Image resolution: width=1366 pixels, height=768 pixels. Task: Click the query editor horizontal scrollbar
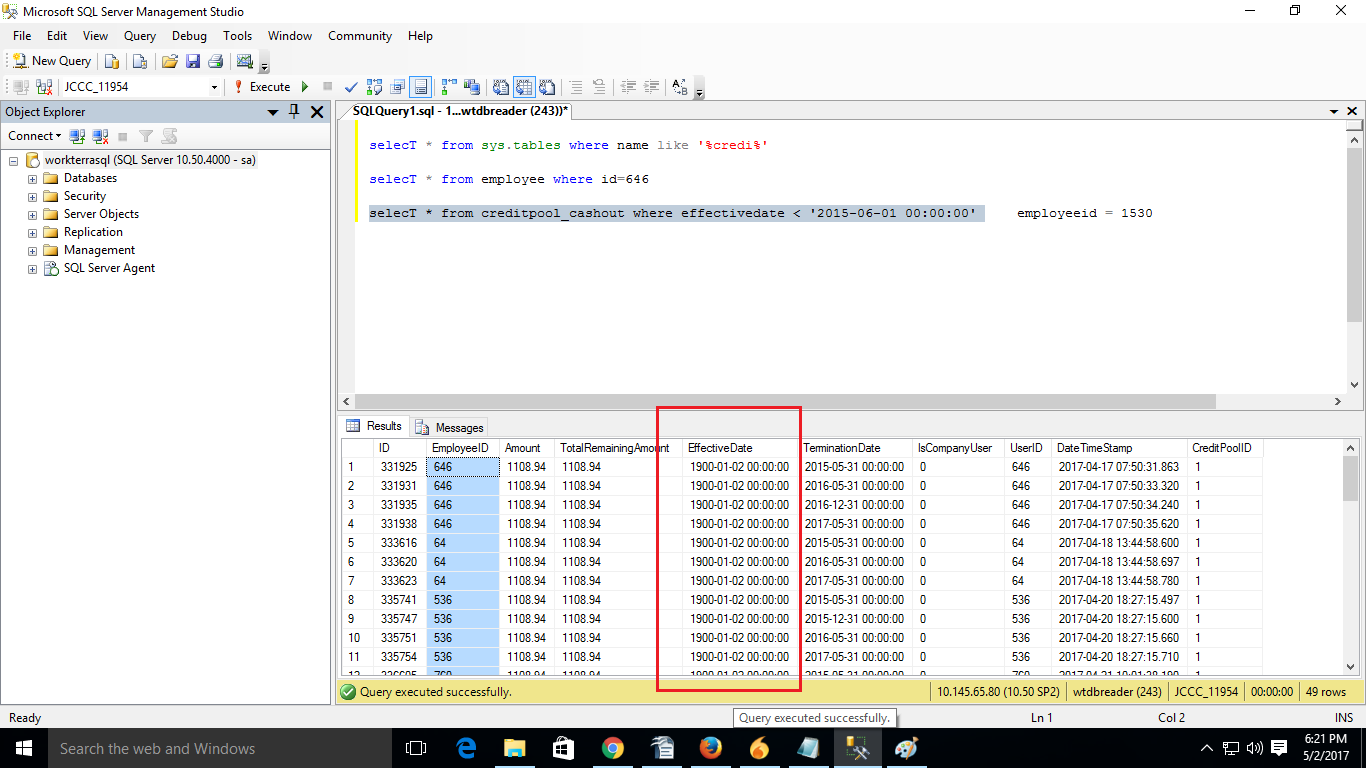pyautogui.click(x=785, y=401)
